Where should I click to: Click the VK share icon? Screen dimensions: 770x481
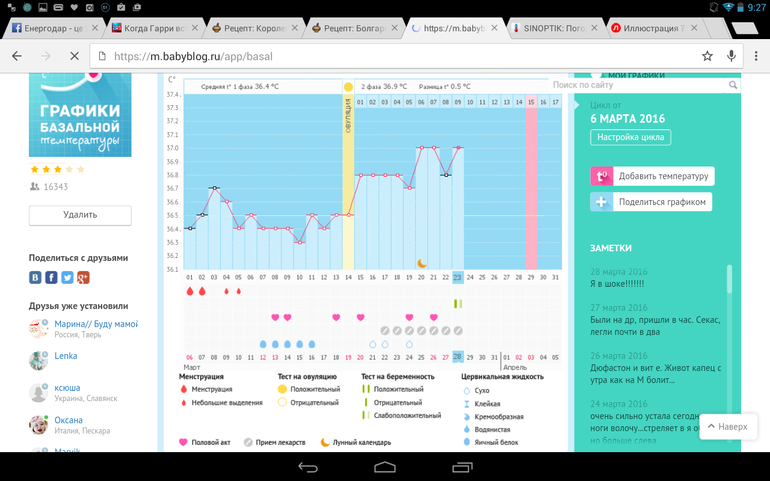pyautogui.click(x=35, y=277)
